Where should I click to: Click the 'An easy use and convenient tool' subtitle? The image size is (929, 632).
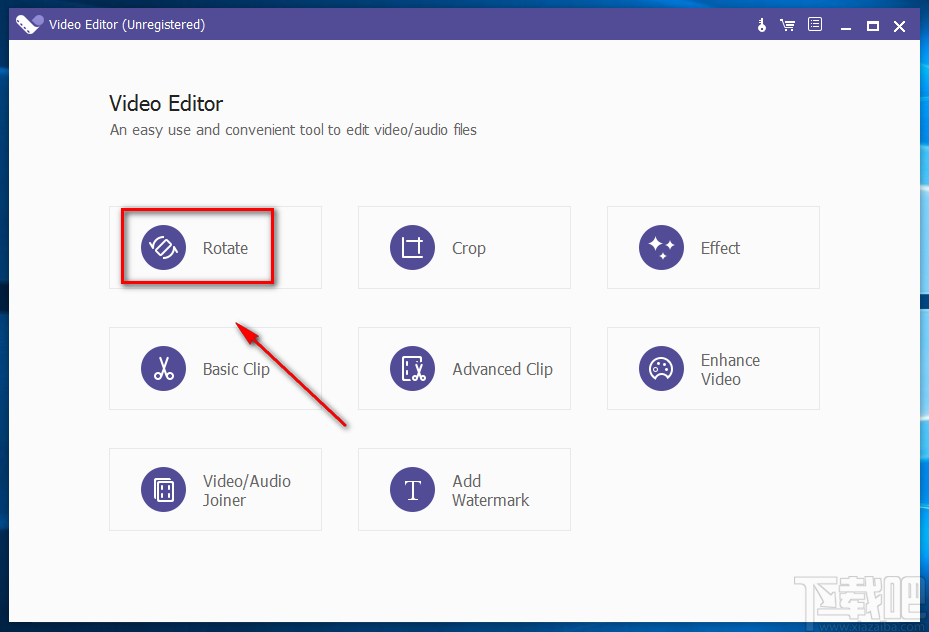click(293, 130)
